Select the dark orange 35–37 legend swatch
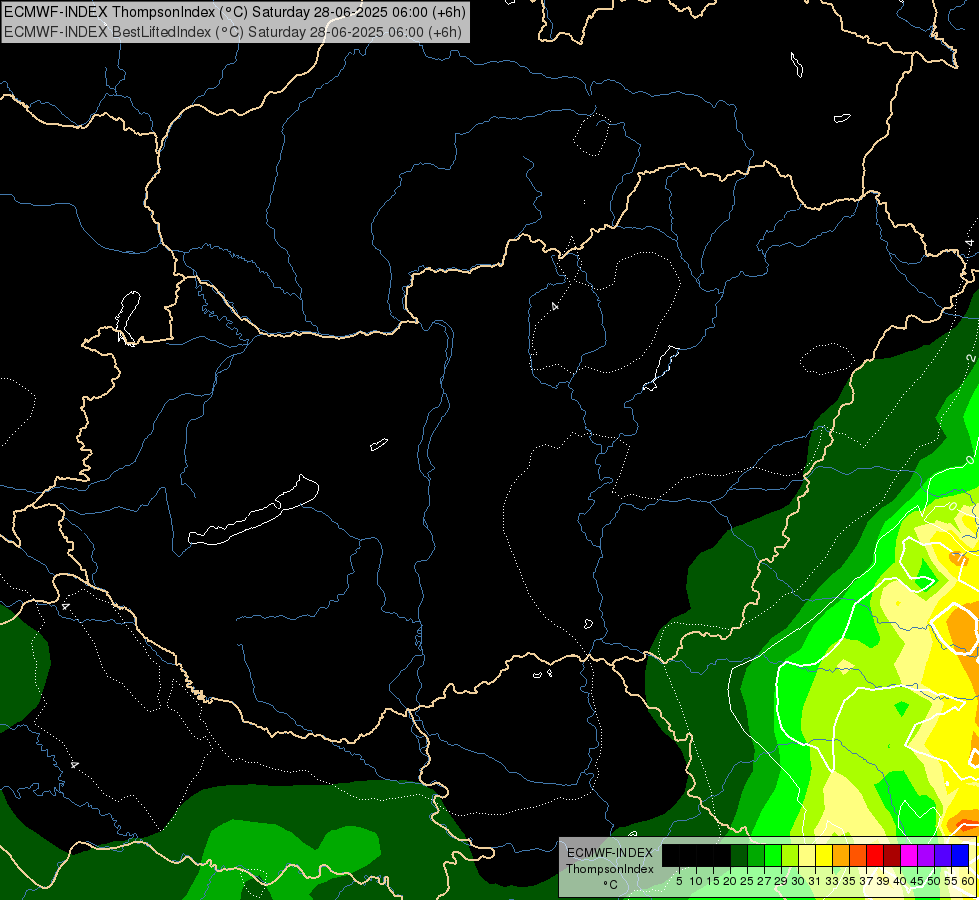Viewport: 979px width, 900px height. tap(858, 855)
